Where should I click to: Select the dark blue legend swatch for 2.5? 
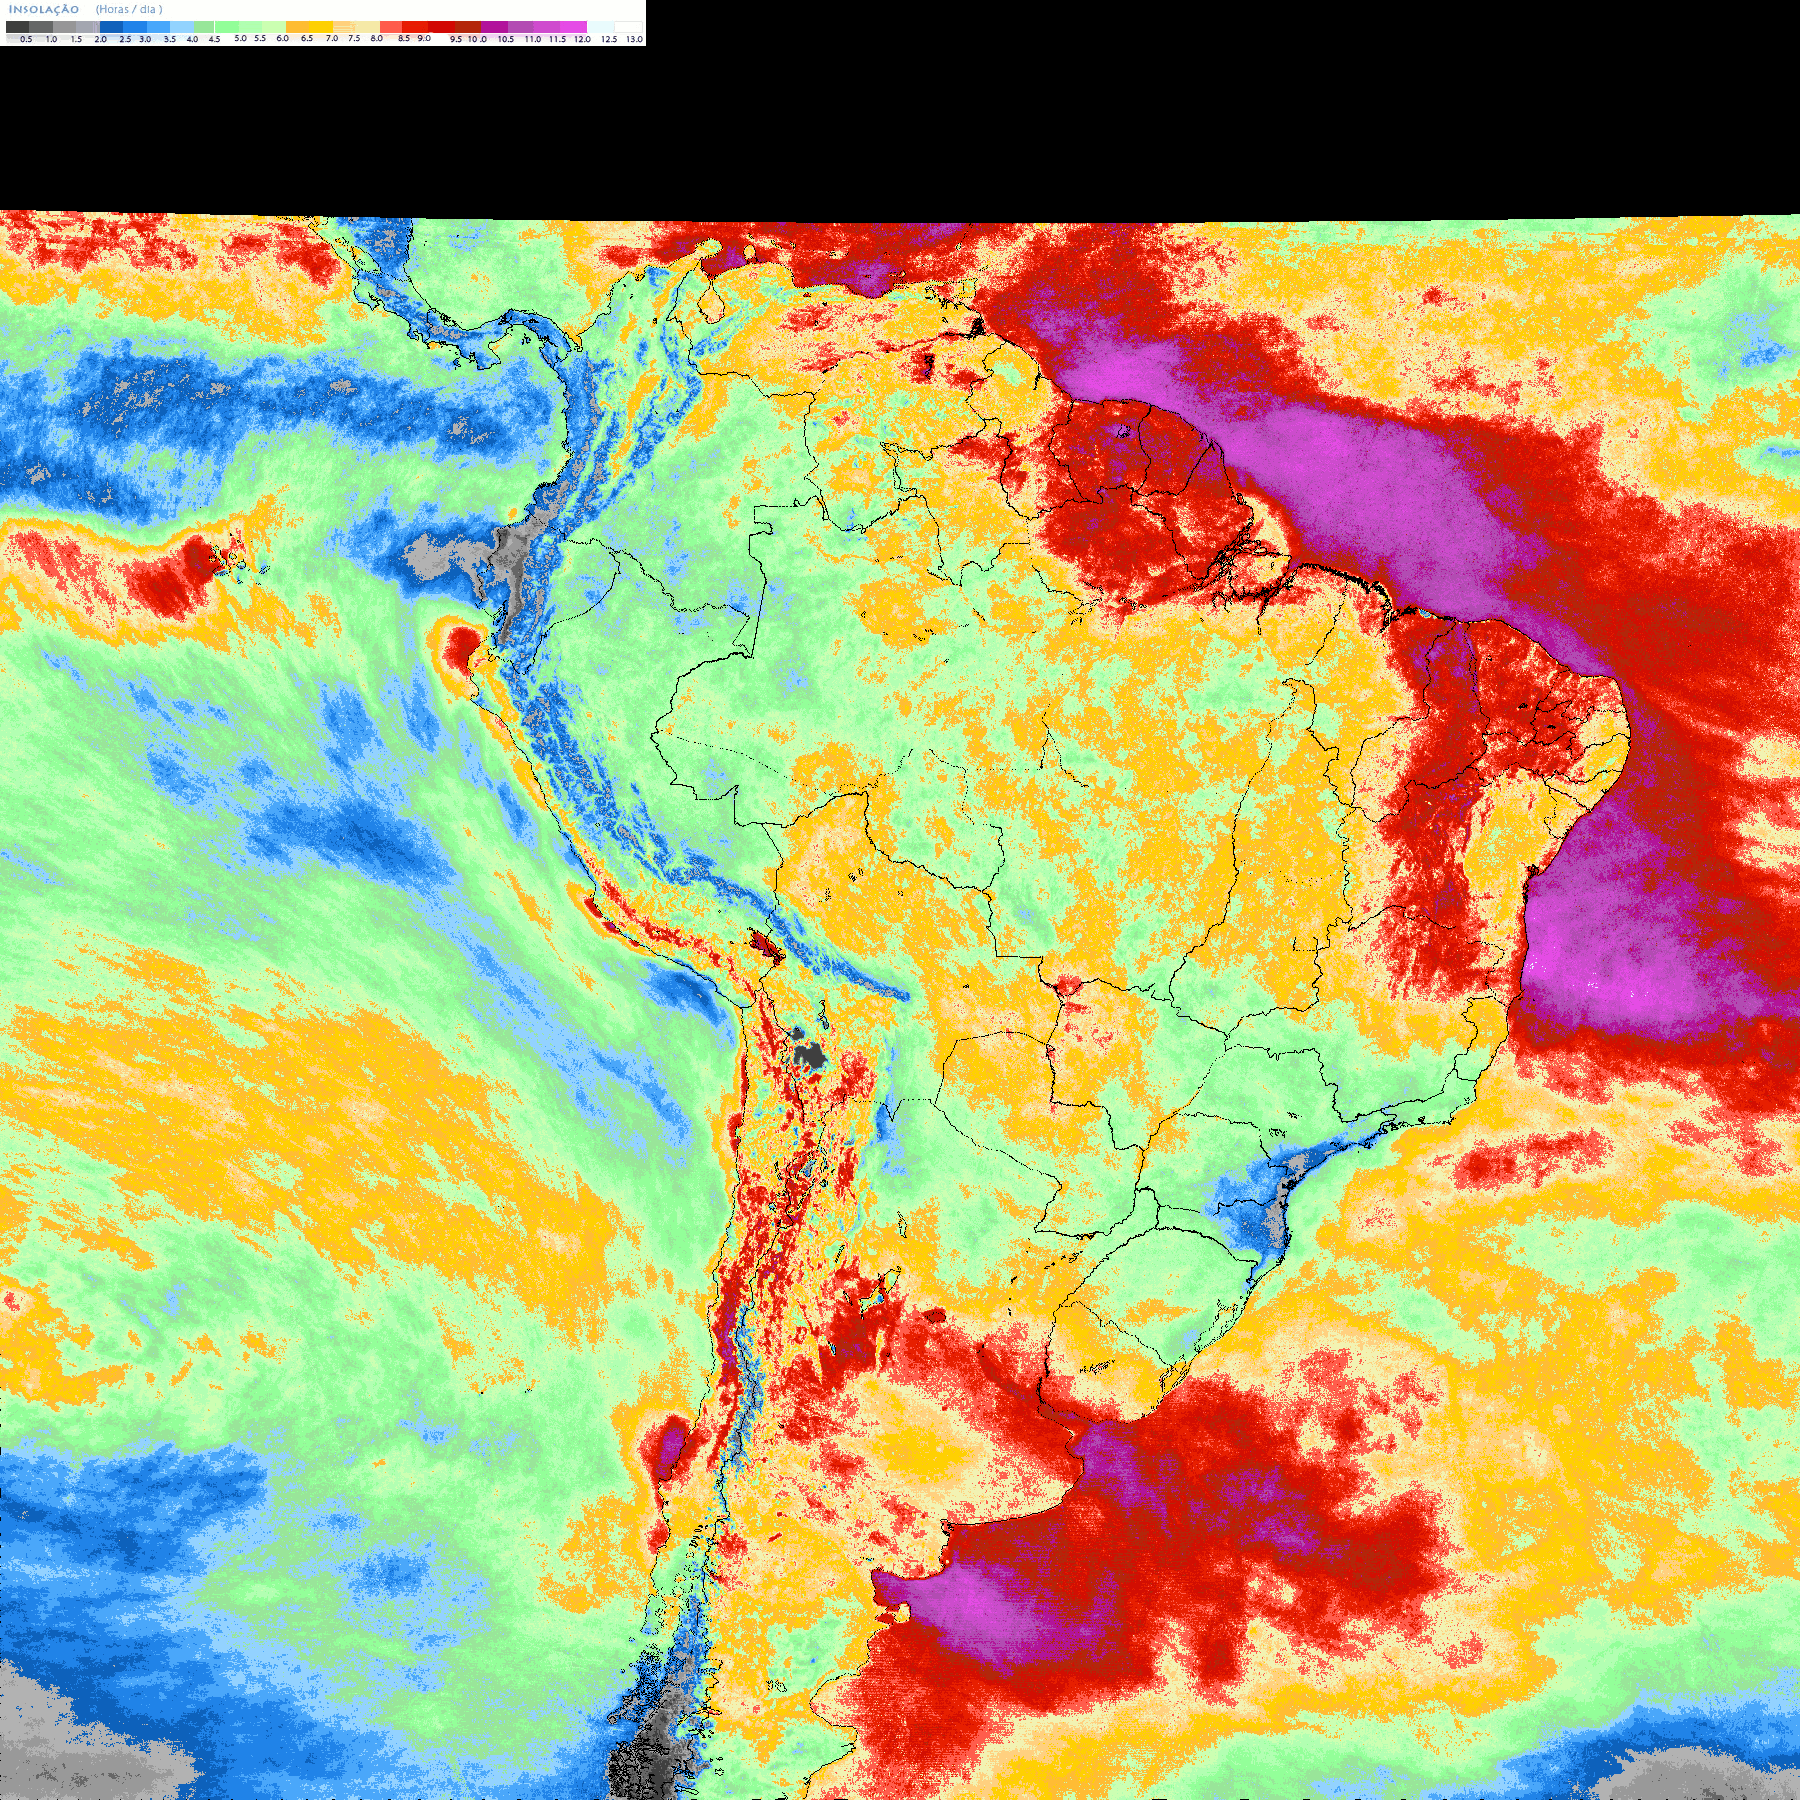pyautogui.click(x=111, y=27)
